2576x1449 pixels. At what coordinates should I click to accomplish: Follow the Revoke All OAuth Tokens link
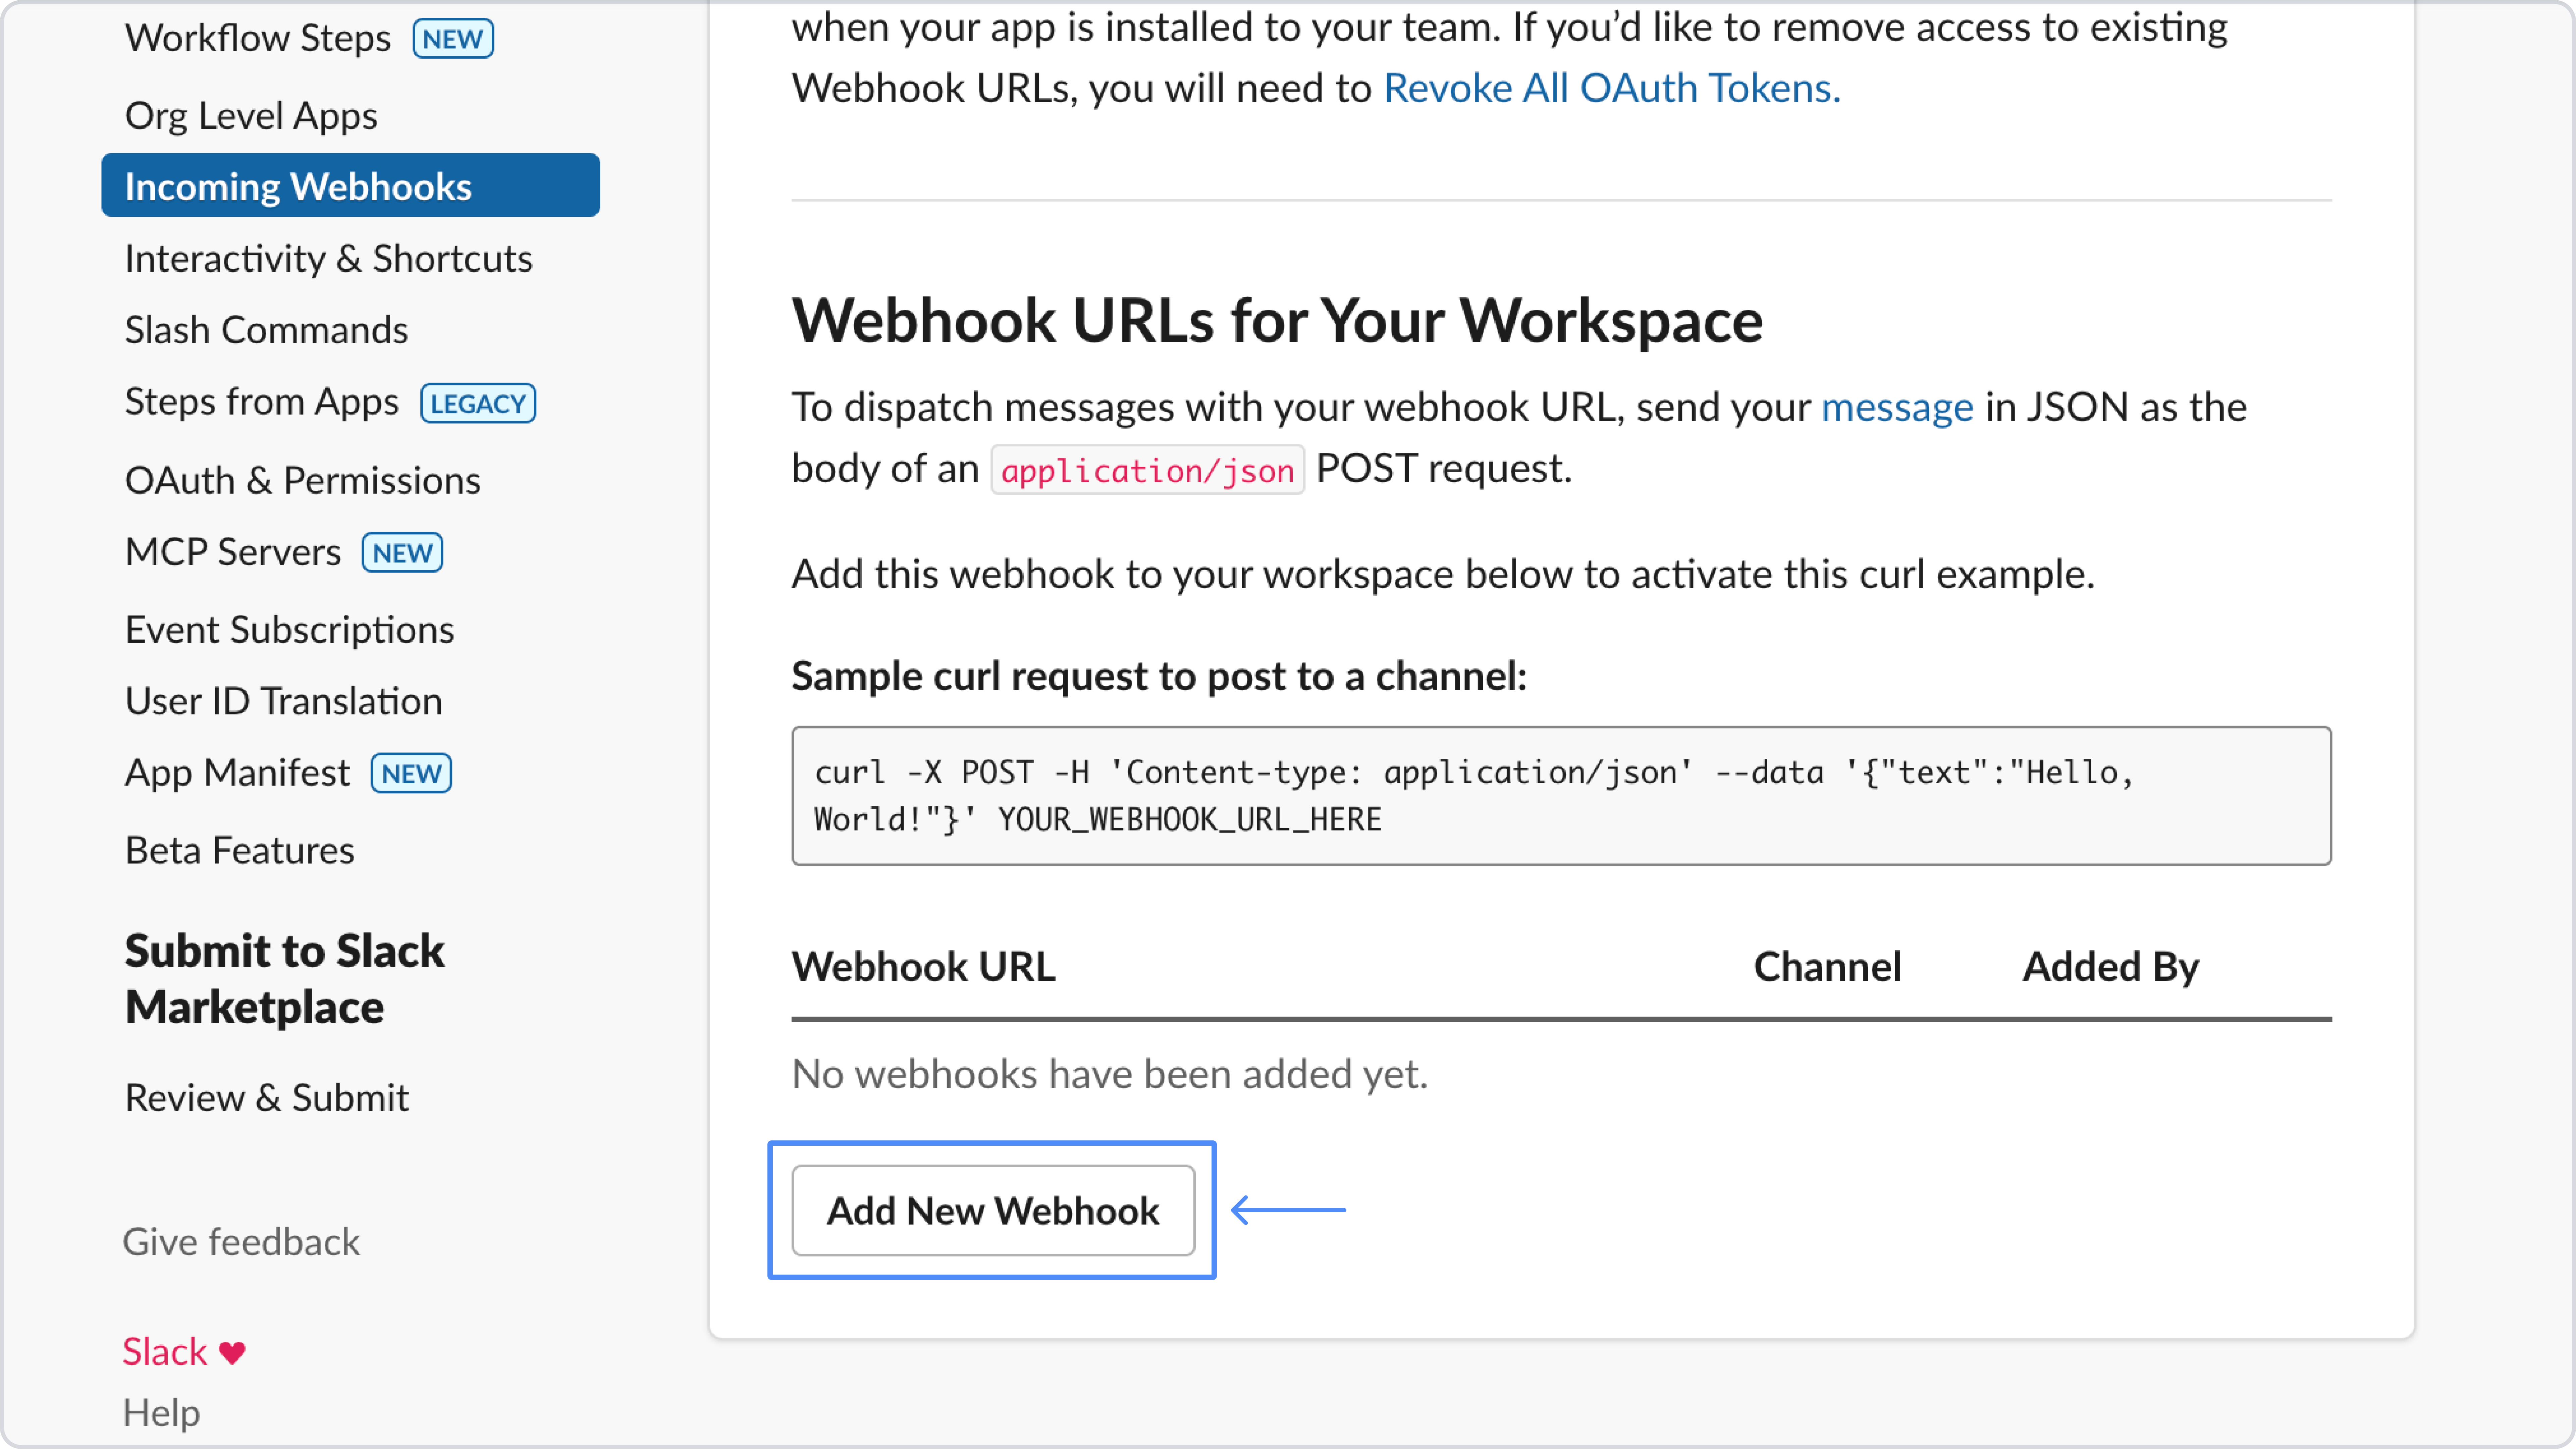pos(1611,88)
